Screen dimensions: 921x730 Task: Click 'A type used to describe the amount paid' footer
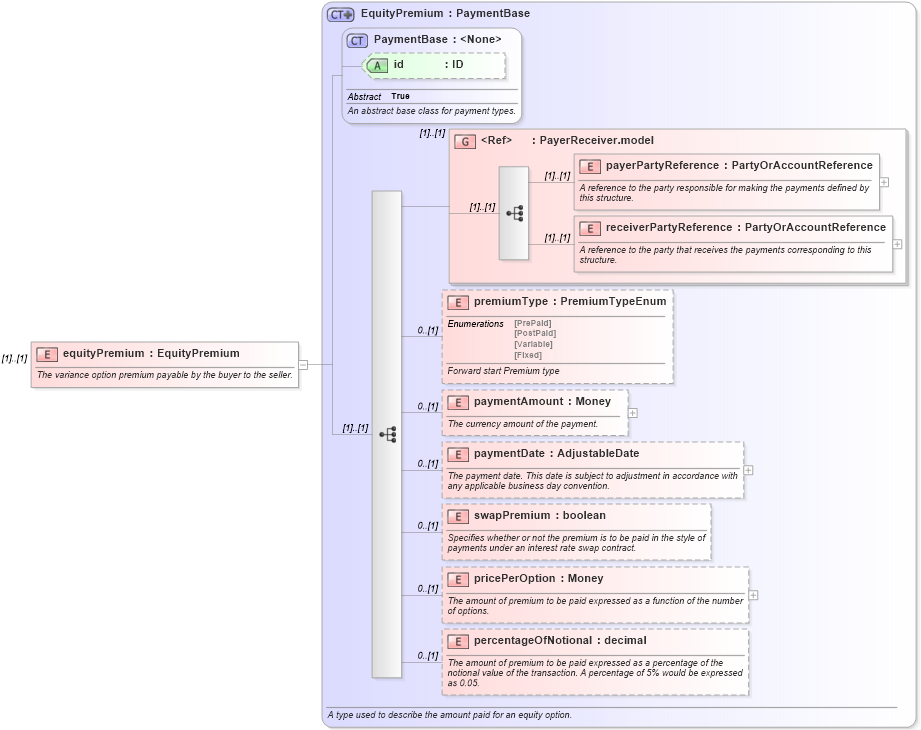(x=449, y=715)
